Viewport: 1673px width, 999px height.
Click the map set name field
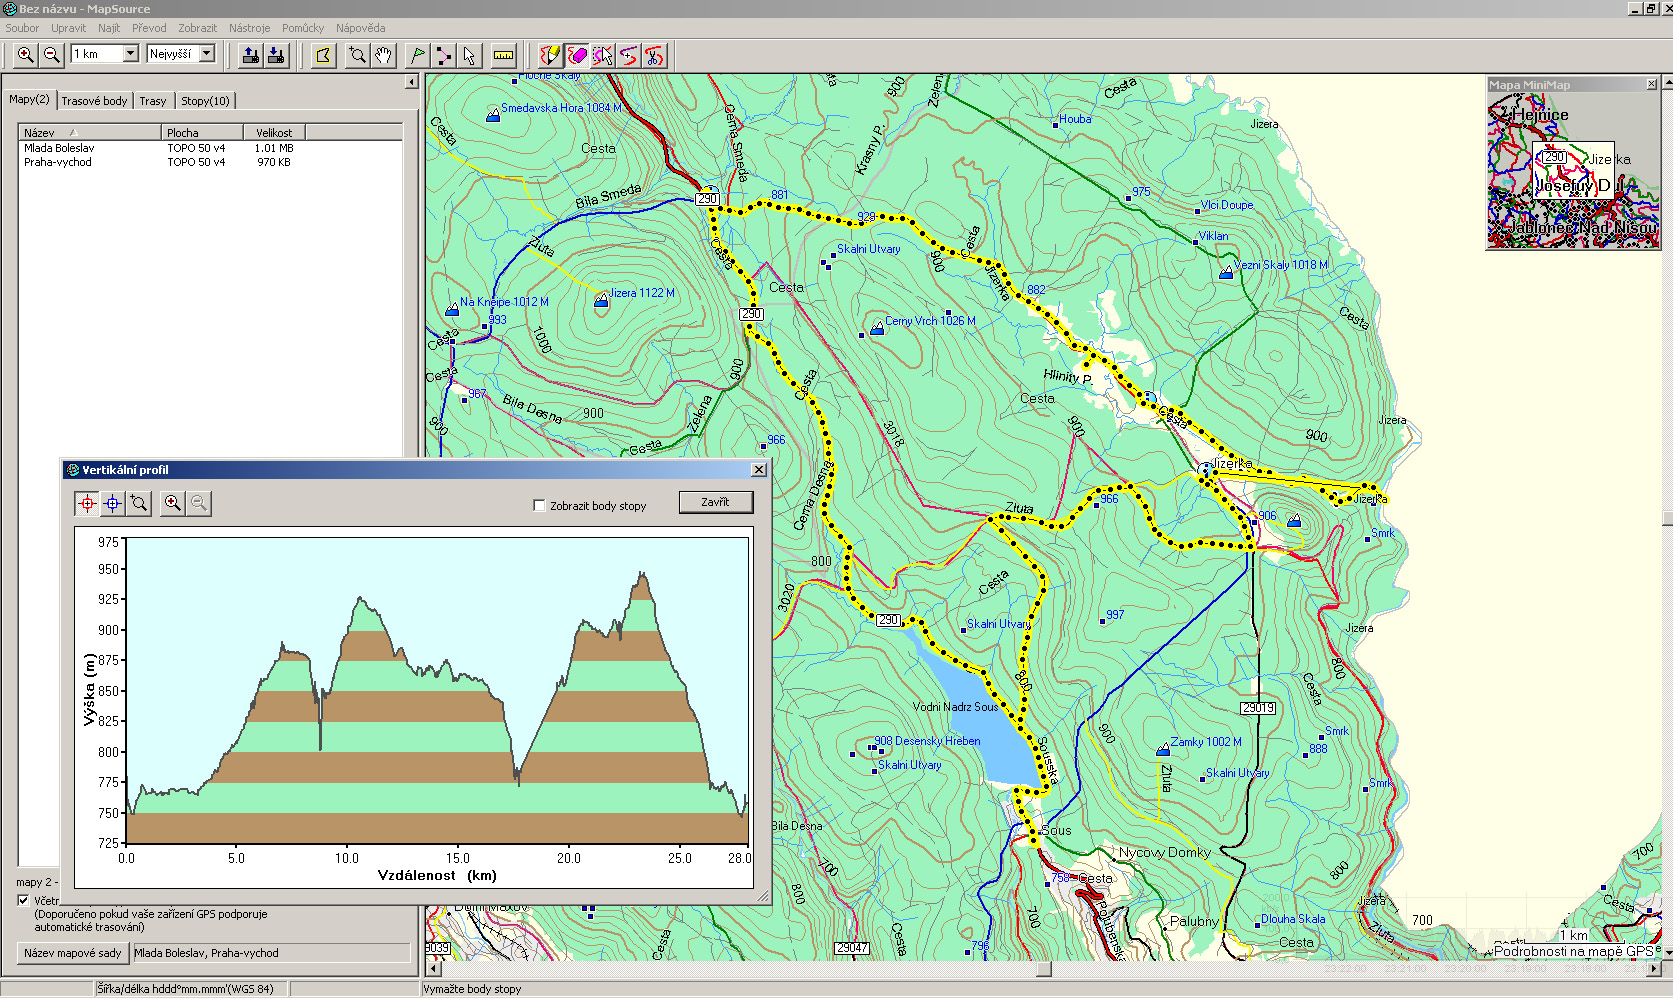(x=271, y=953)
